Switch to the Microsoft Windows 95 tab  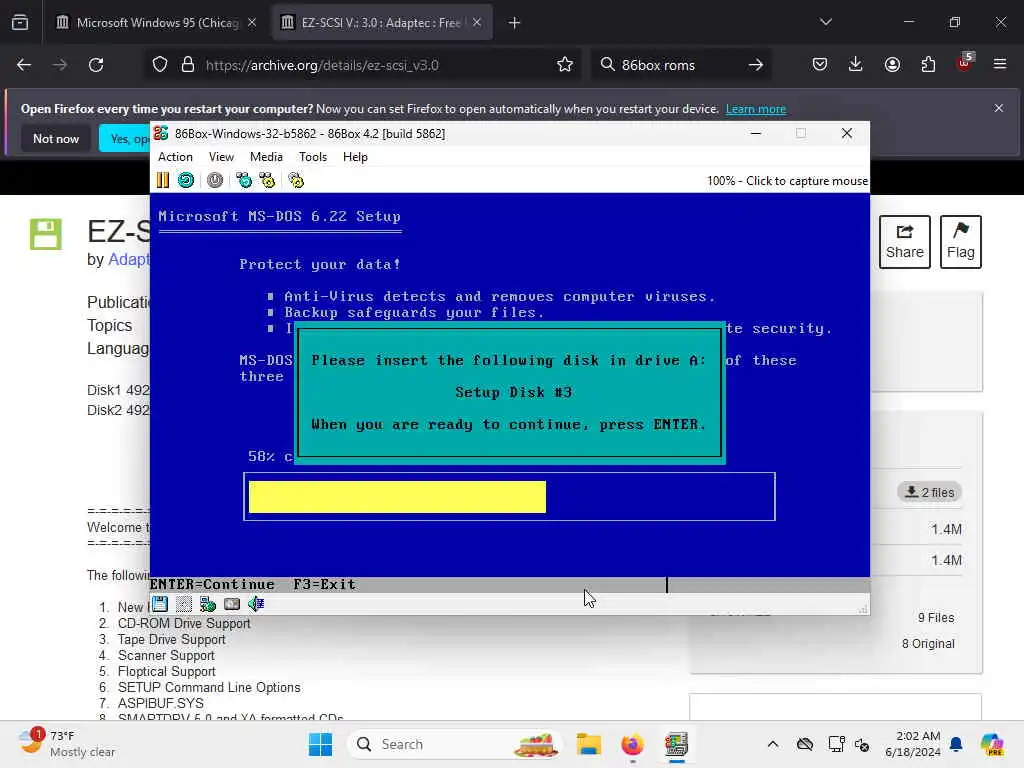(155, 23)
